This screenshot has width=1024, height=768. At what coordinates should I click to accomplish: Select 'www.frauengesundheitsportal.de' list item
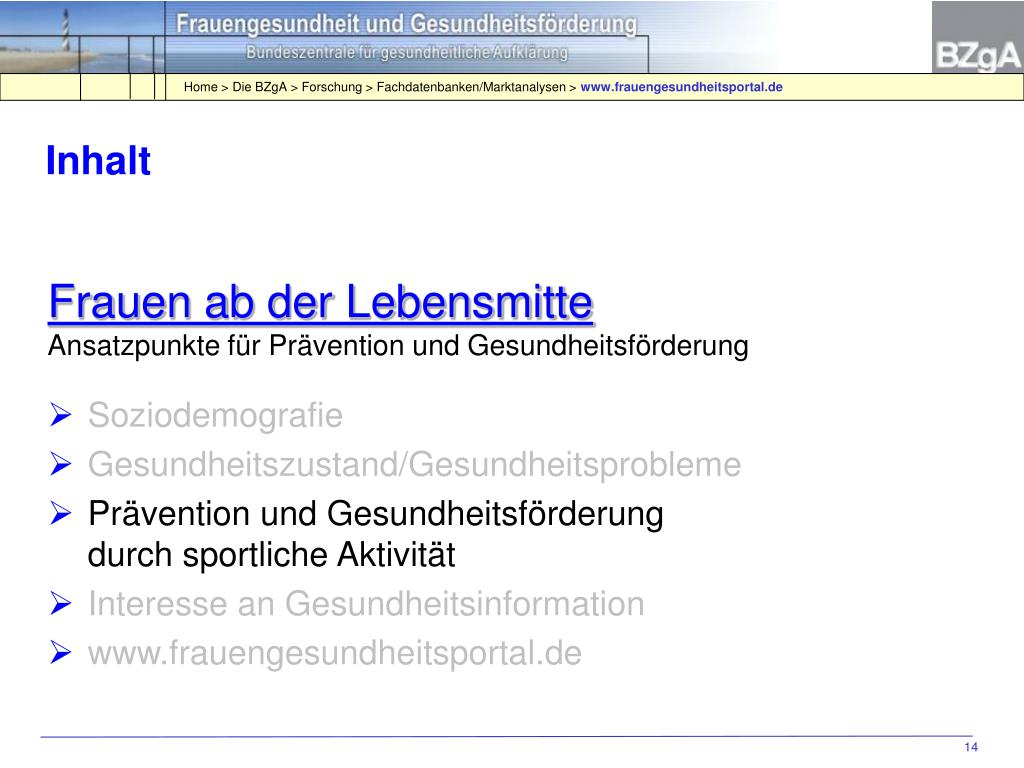(x=335, y=654)
